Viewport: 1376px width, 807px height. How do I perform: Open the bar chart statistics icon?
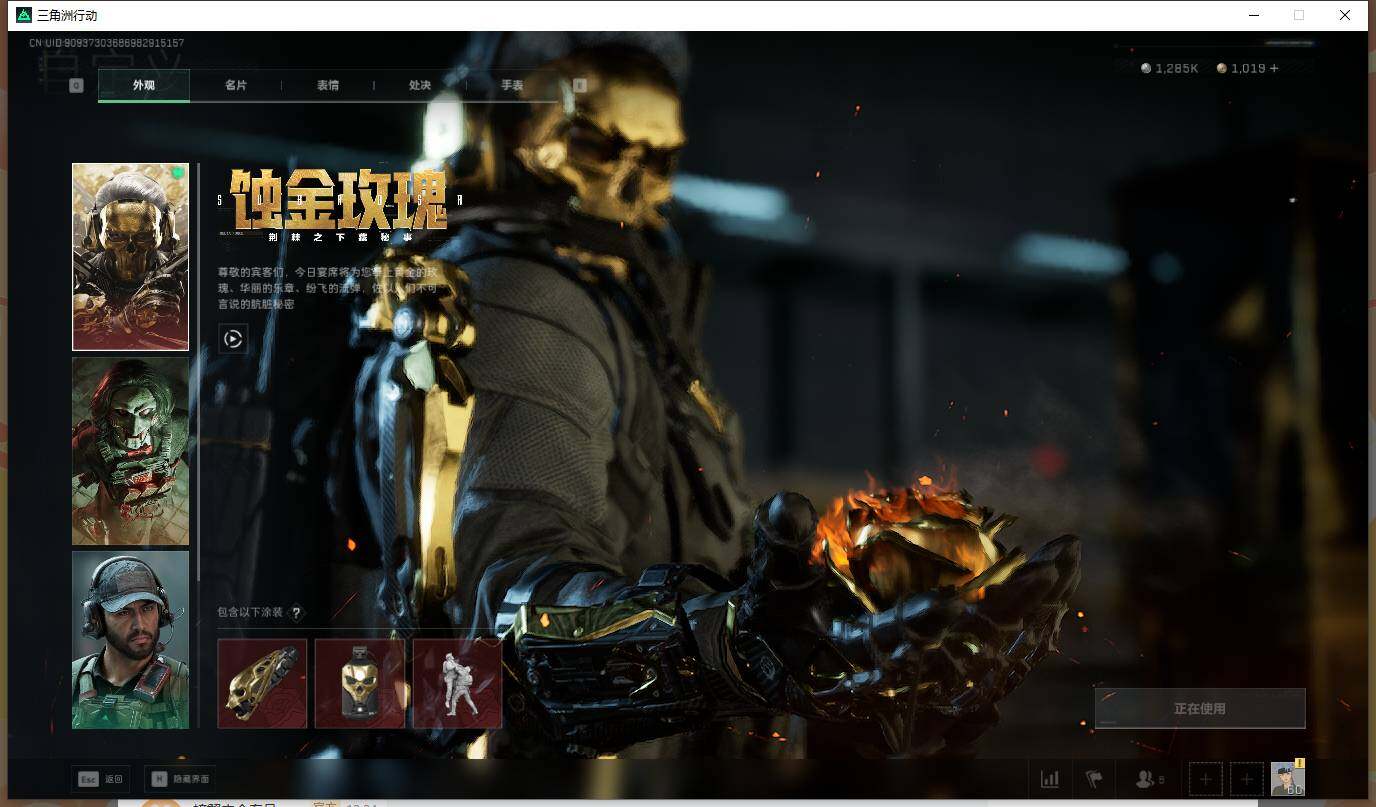(x=1050, y=779)
